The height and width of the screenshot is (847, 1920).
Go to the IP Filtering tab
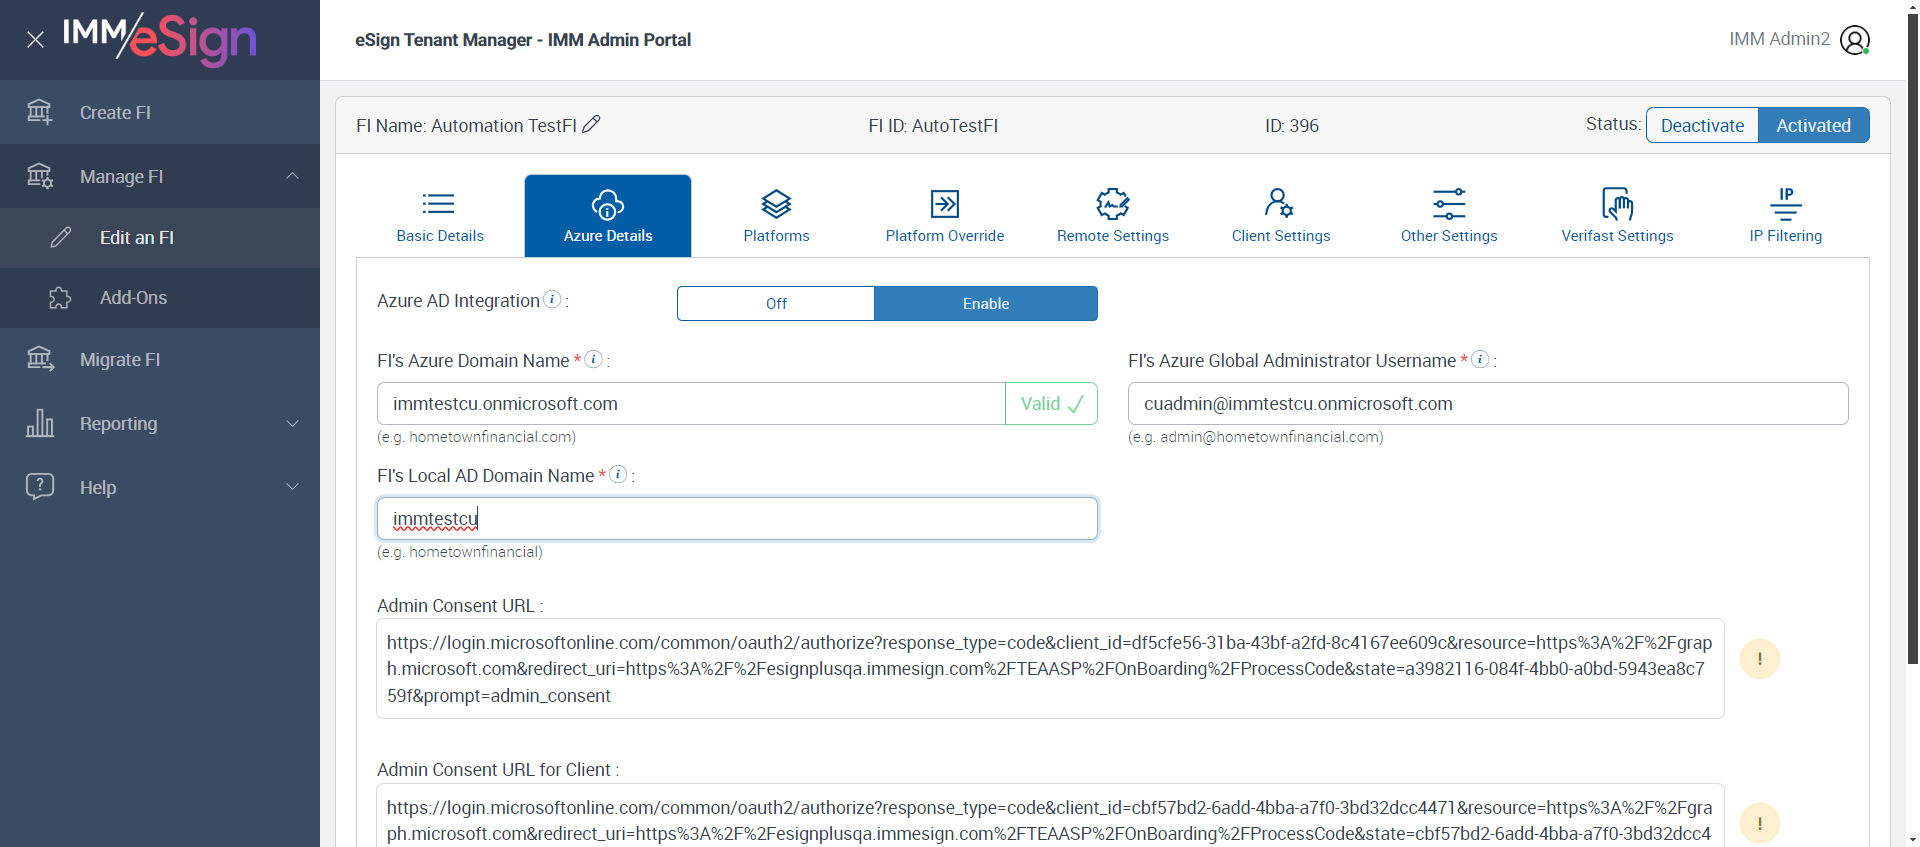click(1786, 216)
